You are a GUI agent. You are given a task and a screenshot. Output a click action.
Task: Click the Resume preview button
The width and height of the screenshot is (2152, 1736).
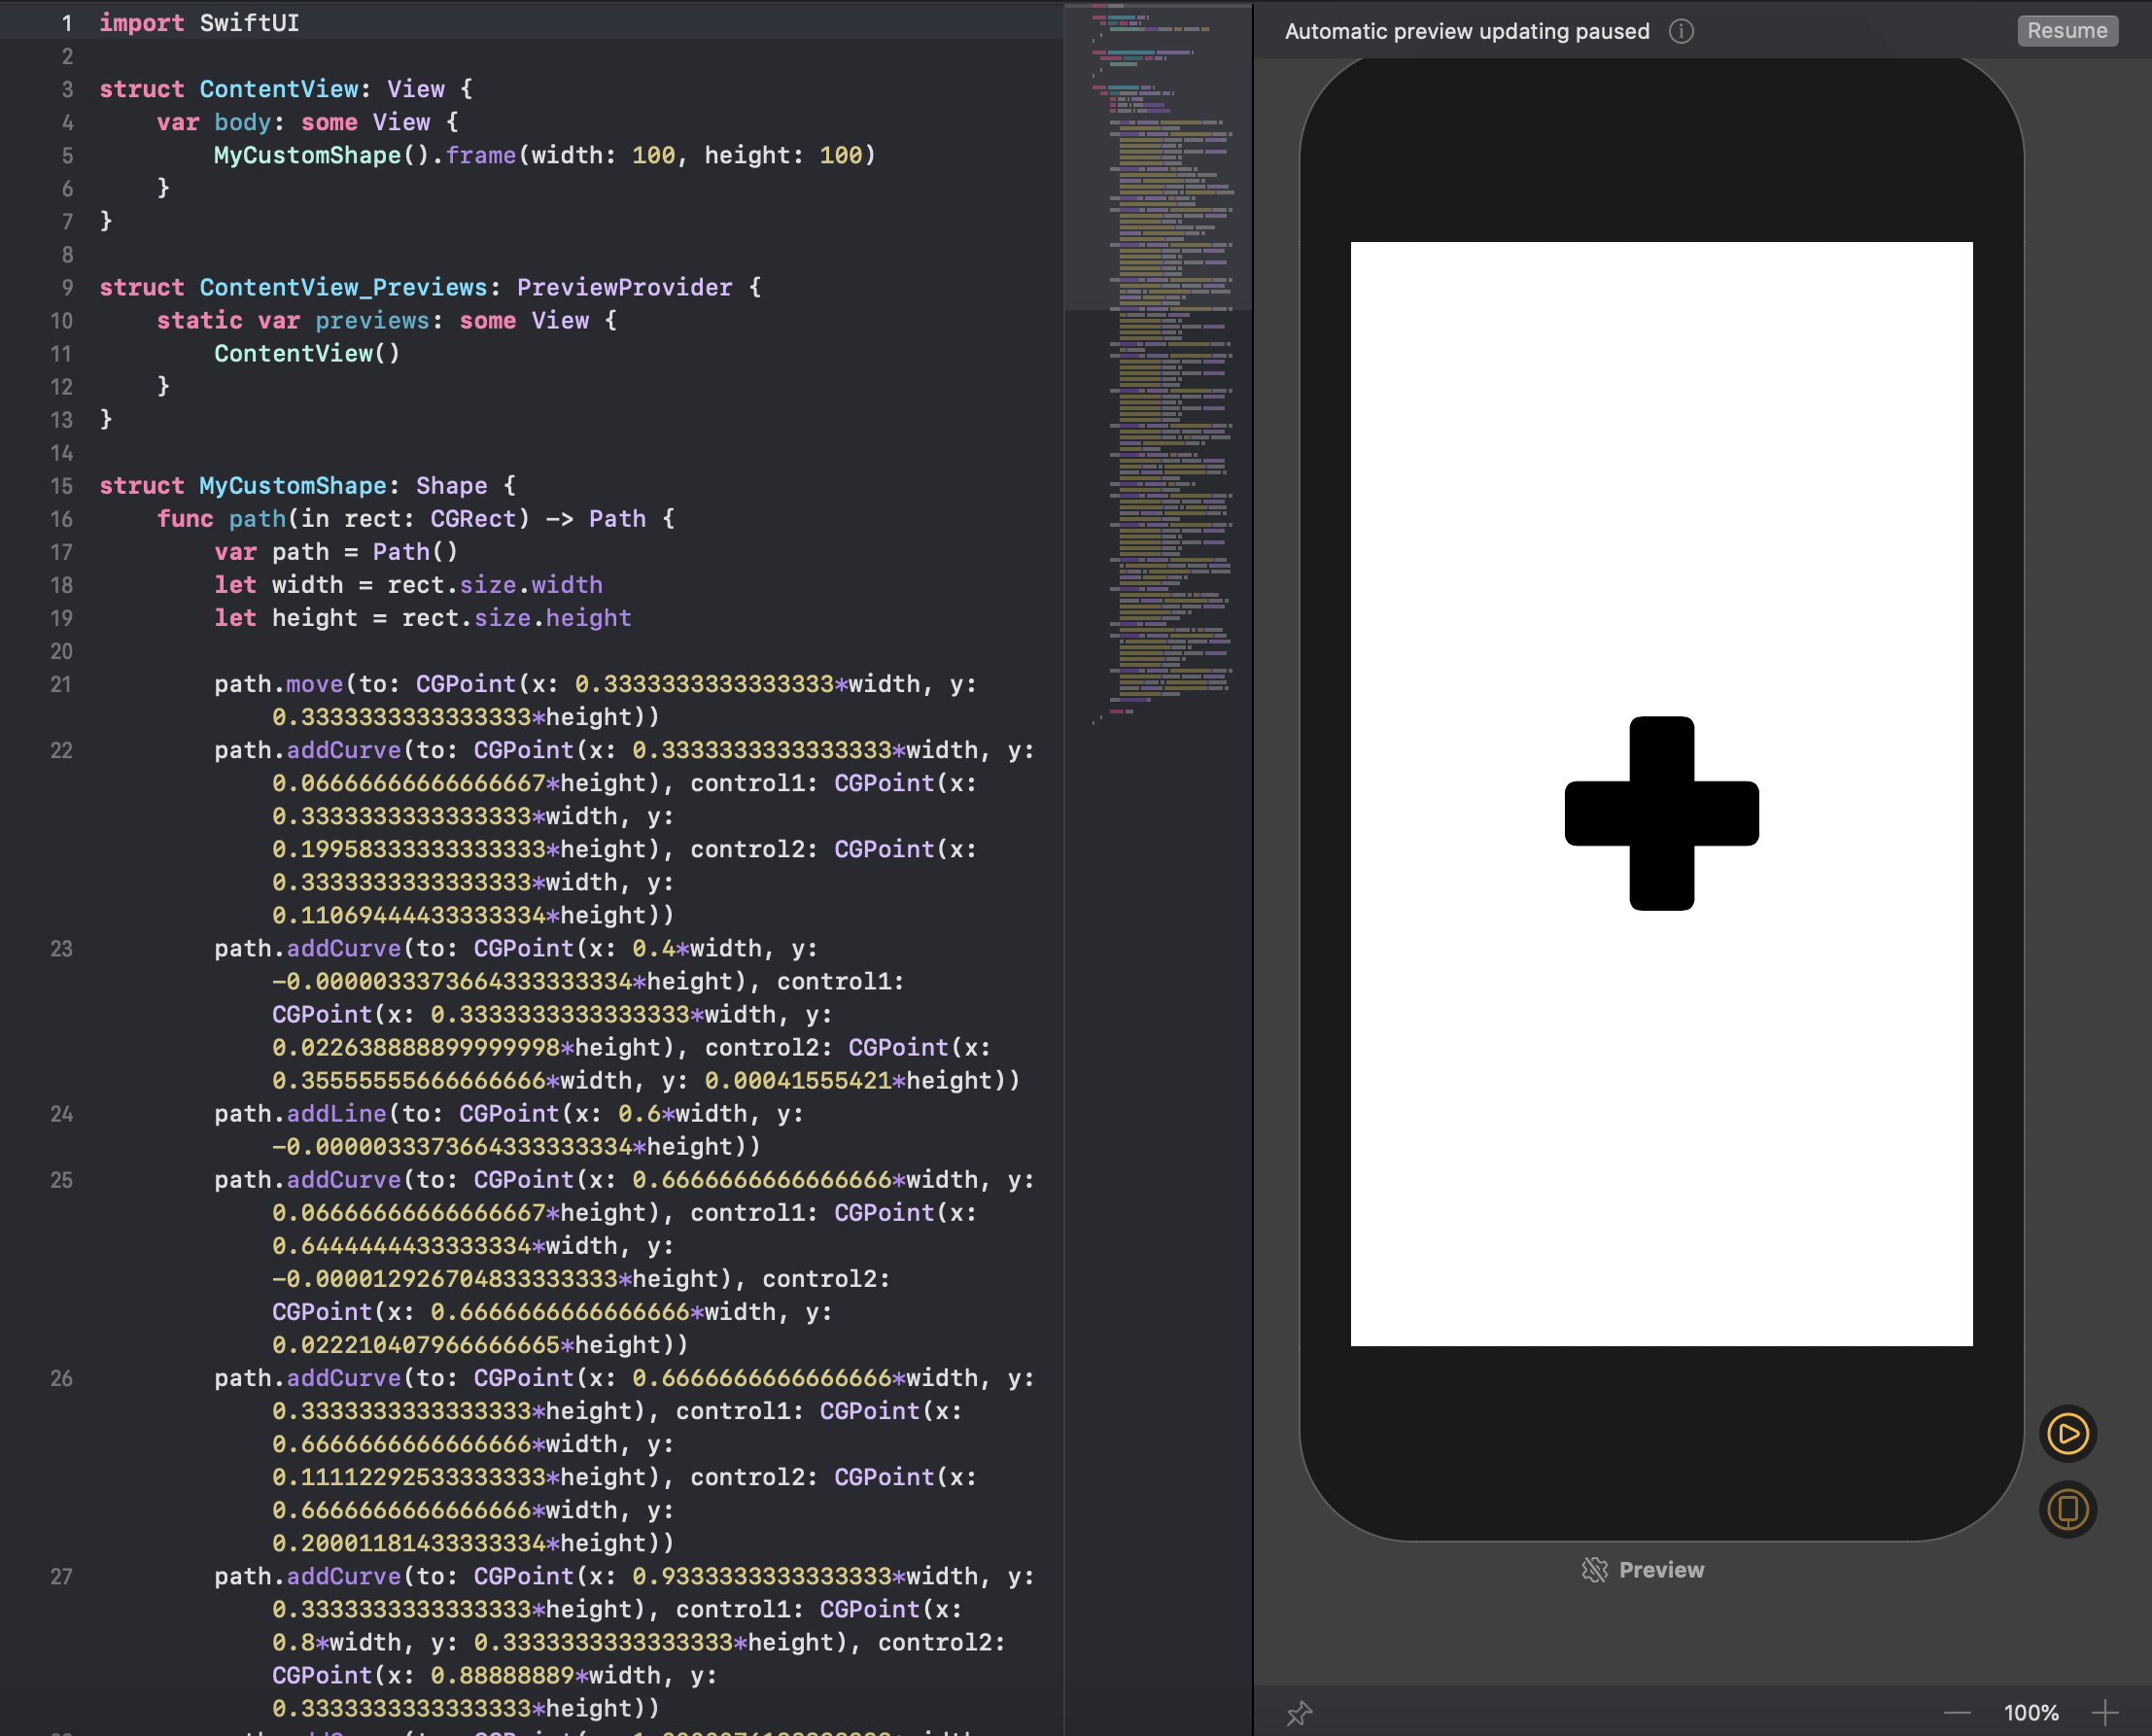point(2066,31)
